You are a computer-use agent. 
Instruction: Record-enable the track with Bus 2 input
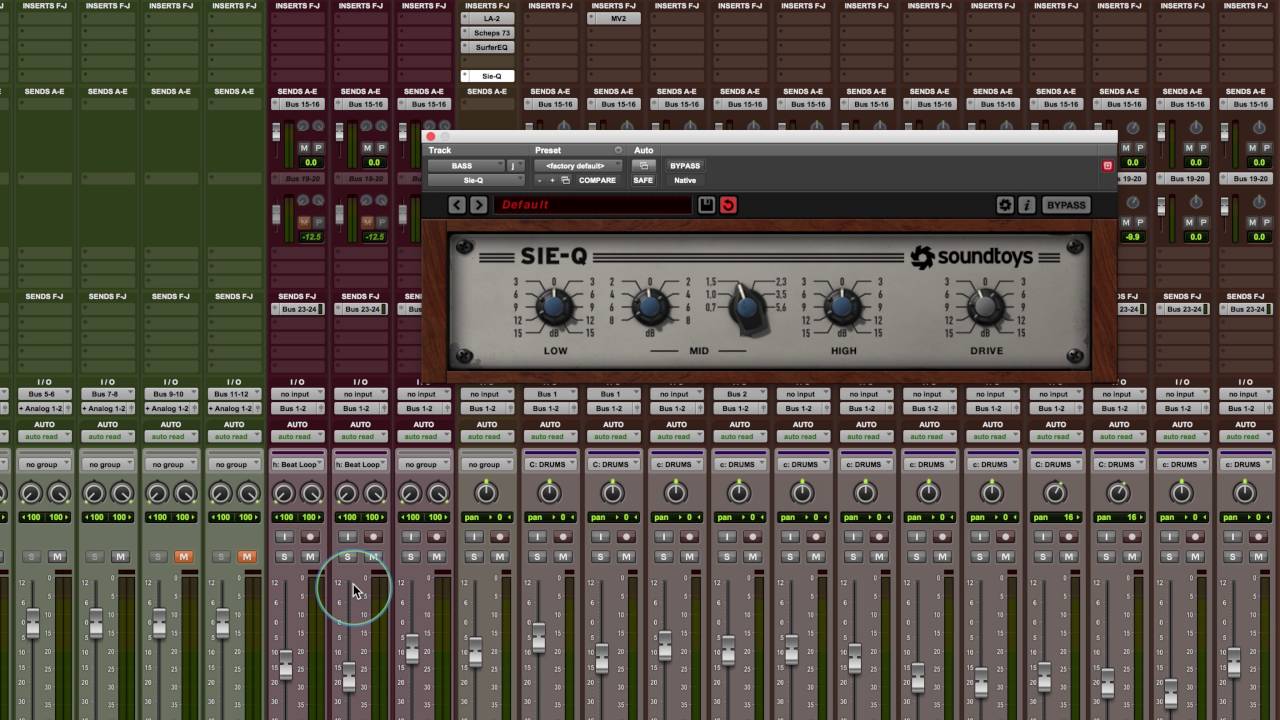click(752, 537)
